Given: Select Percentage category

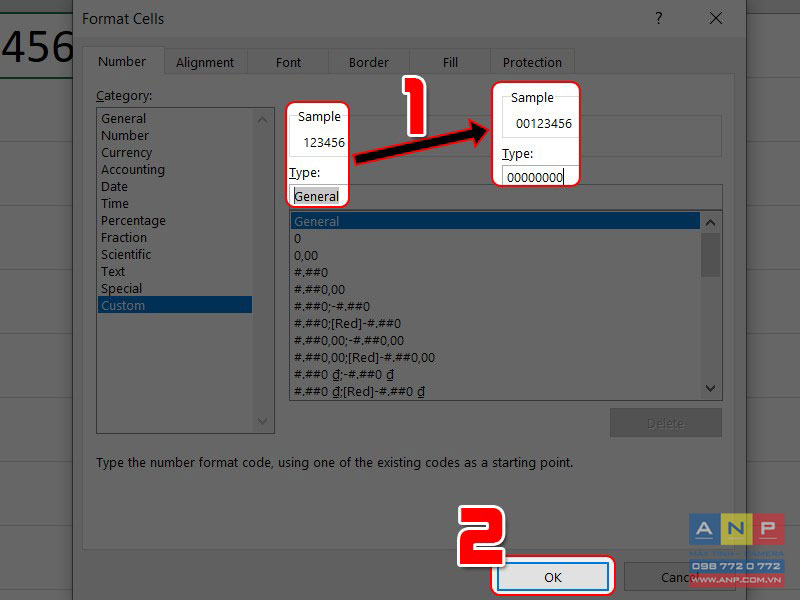Looking at the screenshot, I should click(174, 220).
